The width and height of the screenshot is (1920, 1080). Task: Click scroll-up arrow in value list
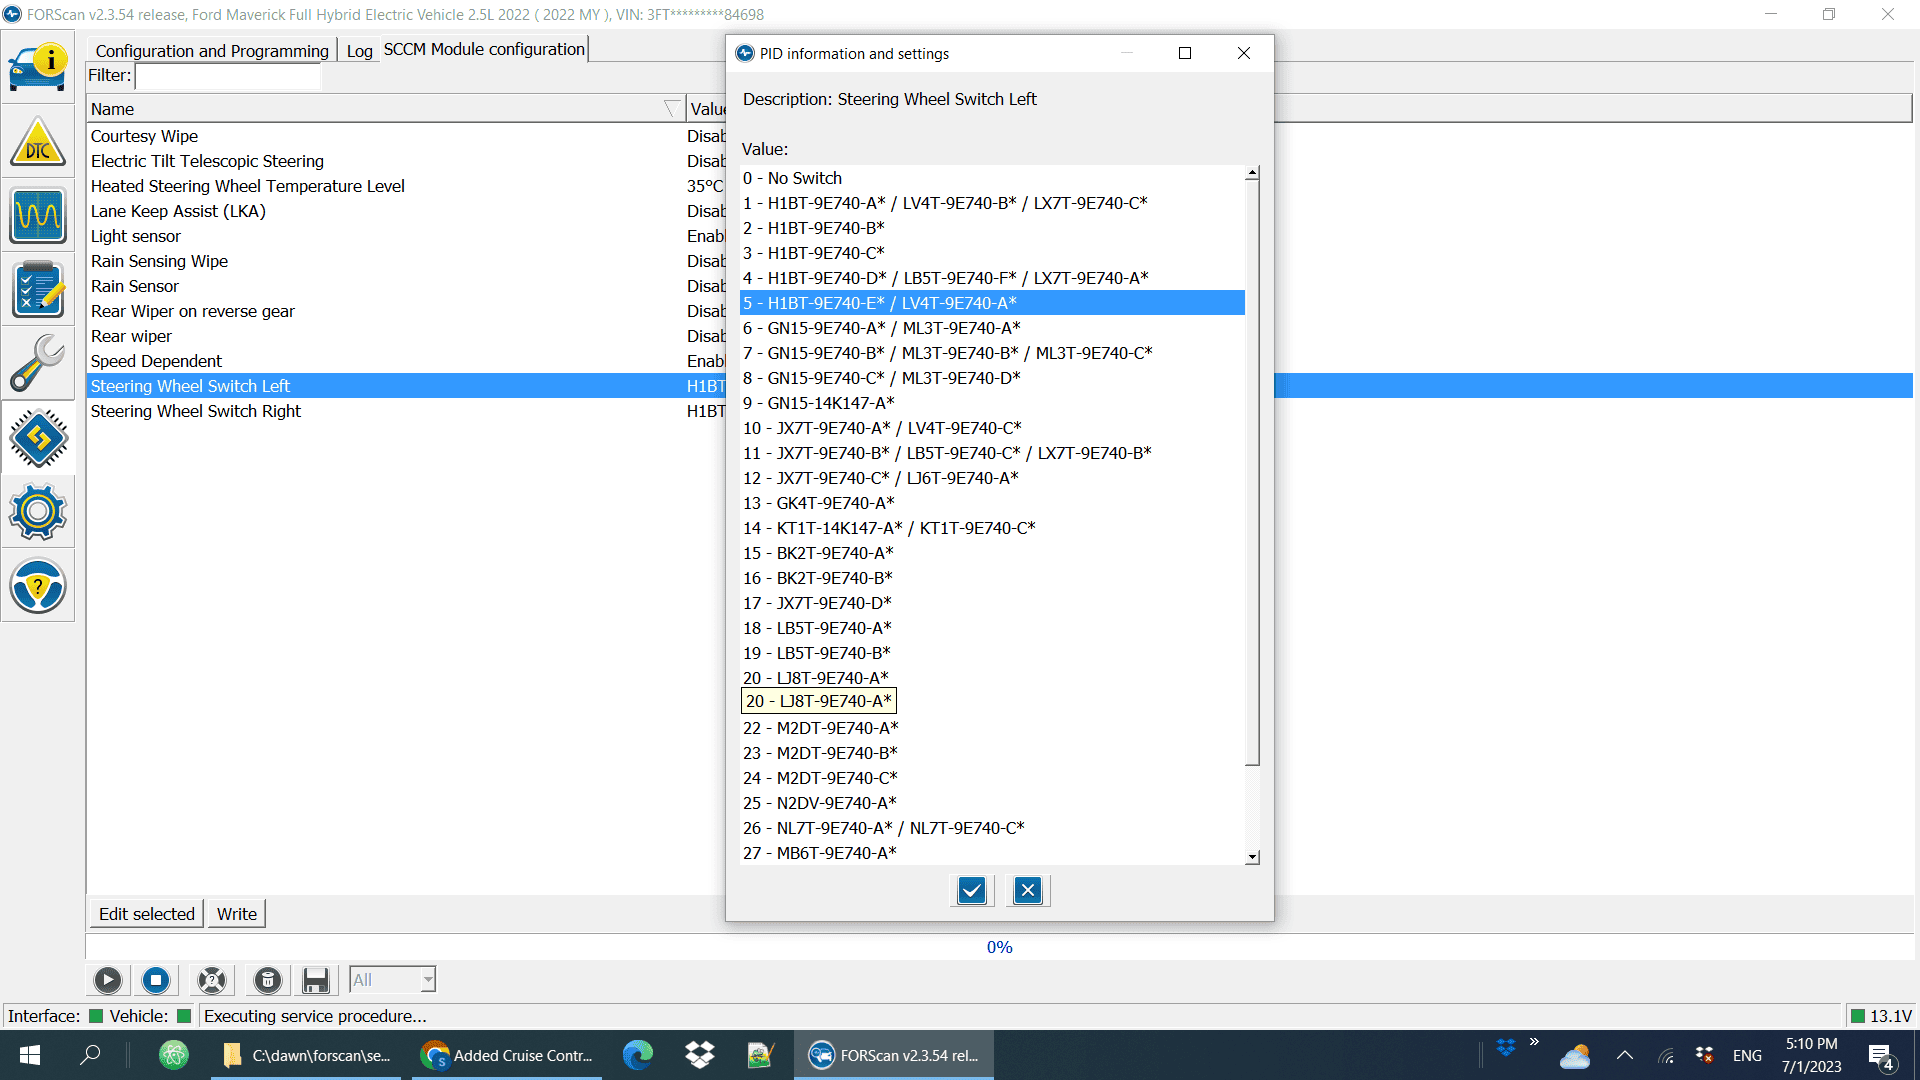click(x=1252, y=174)
